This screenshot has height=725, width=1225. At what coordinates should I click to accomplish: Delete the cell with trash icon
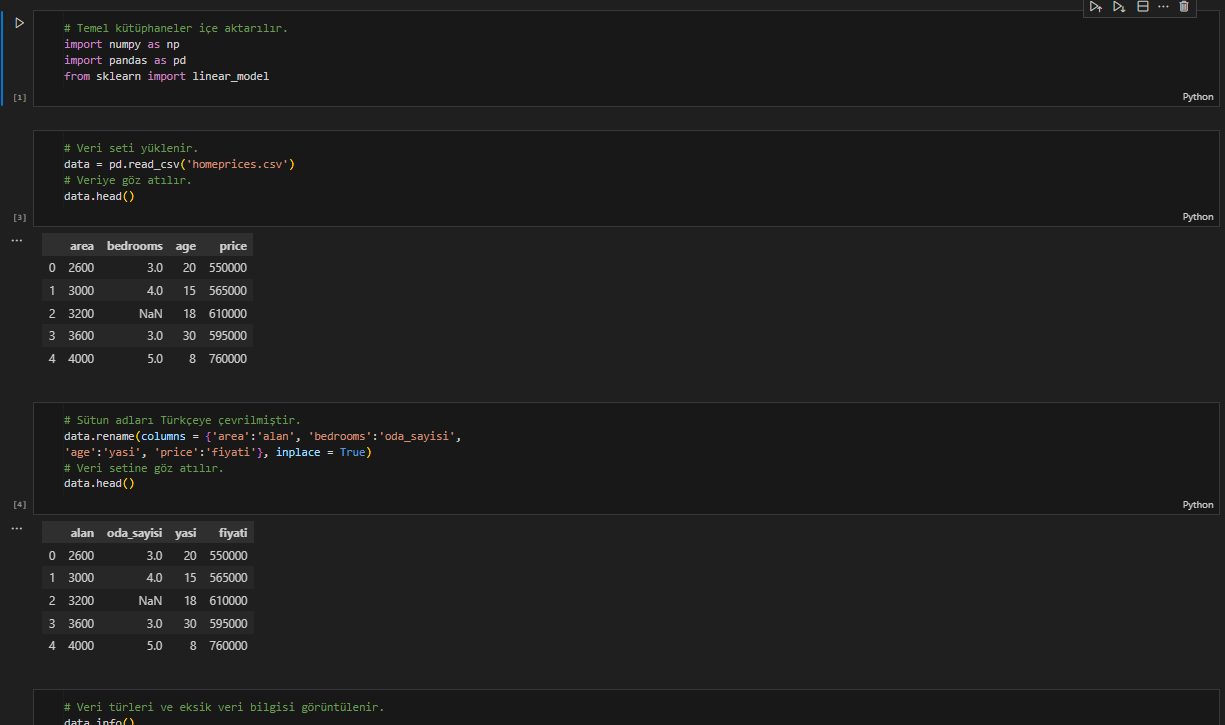(x=1184, y=7)
